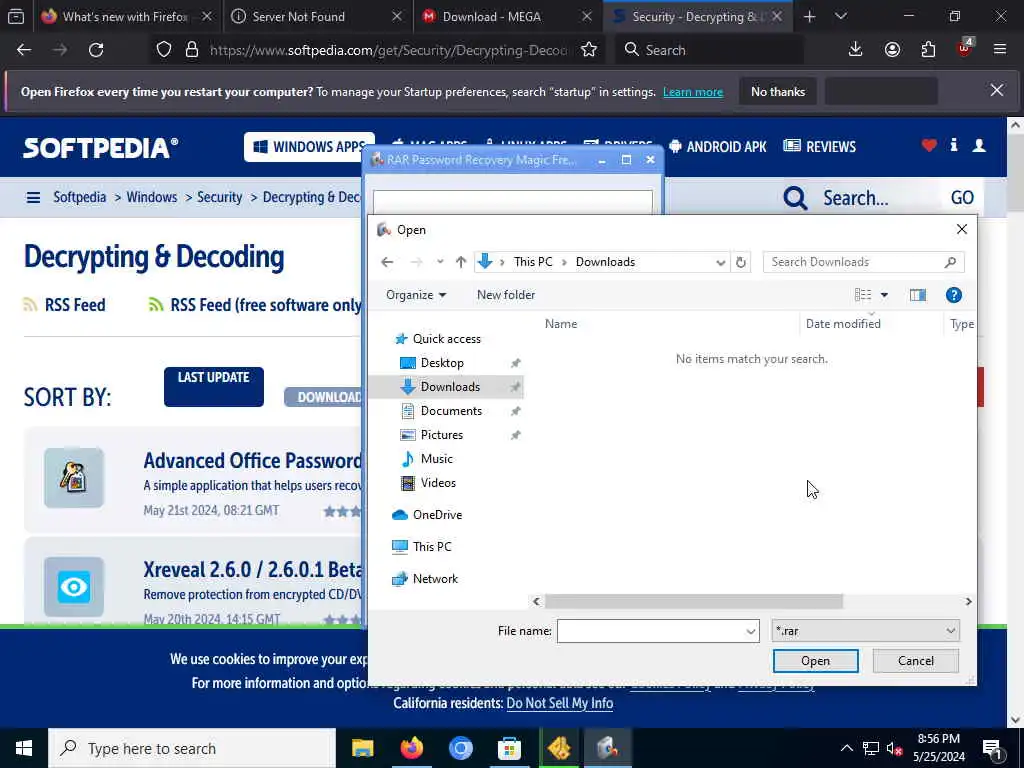Open the Reviews section

pyautogui.click(x=819, y=147)
